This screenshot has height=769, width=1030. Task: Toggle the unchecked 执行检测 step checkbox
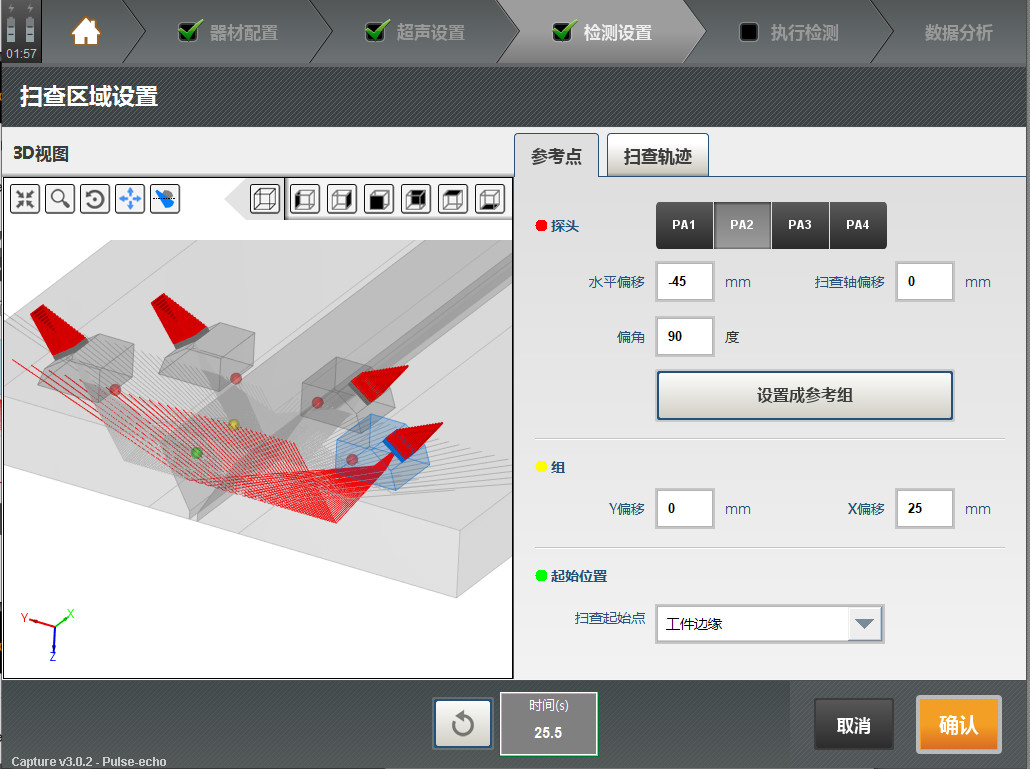748,32
